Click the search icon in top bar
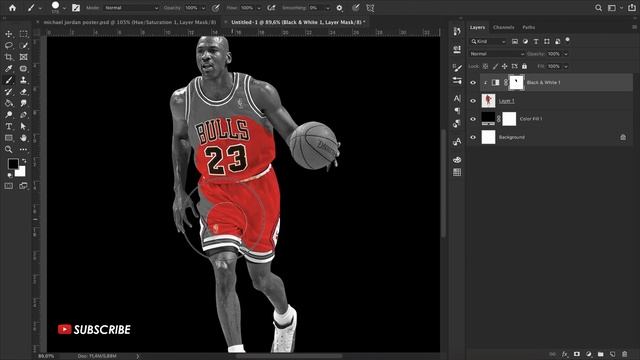640x360 pixels. 598,8
